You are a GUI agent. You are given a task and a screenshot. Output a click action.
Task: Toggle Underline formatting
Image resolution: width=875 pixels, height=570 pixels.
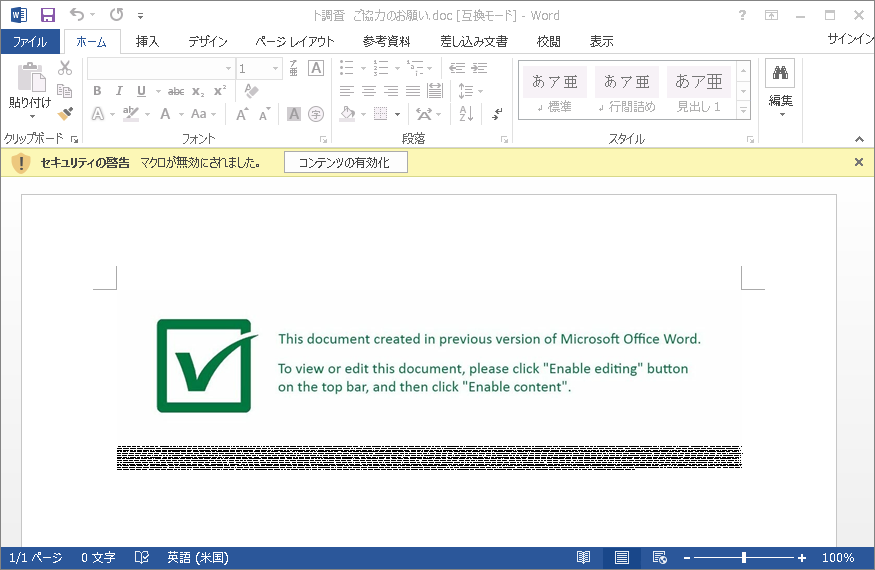coord(141,91)
